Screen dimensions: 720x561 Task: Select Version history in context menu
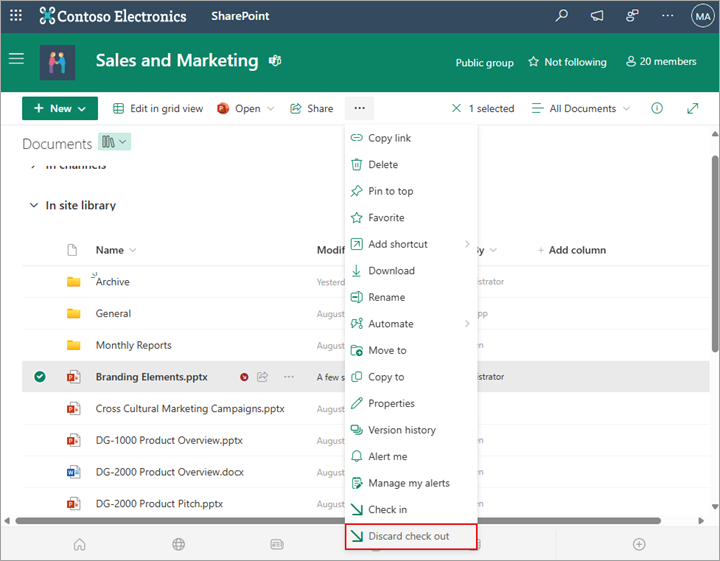click(401, 430)
